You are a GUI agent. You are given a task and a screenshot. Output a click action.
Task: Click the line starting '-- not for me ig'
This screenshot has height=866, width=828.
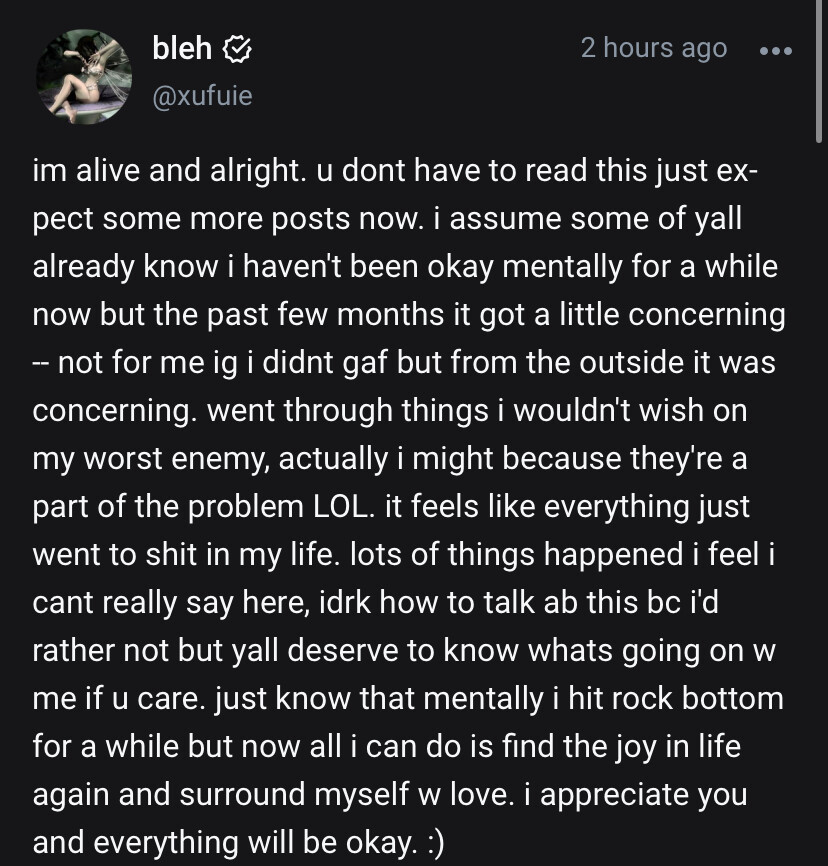coord(404,363)
